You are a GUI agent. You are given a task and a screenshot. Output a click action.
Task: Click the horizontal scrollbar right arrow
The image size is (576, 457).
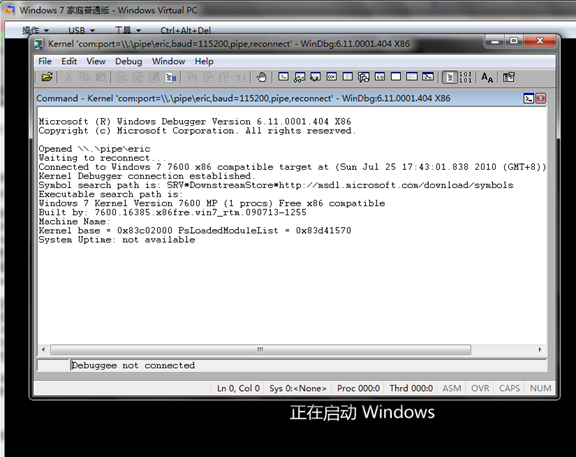(540, 349)
